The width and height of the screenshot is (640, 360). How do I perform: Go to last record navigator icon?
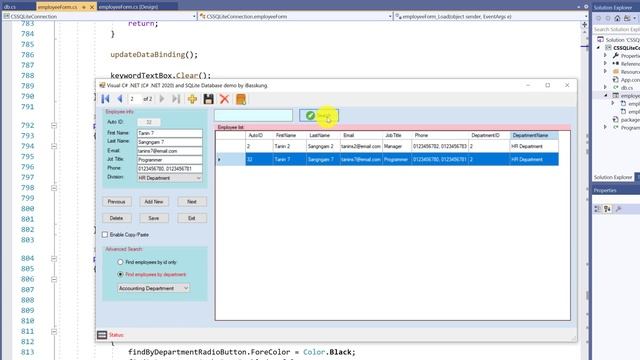click(176, 99)
